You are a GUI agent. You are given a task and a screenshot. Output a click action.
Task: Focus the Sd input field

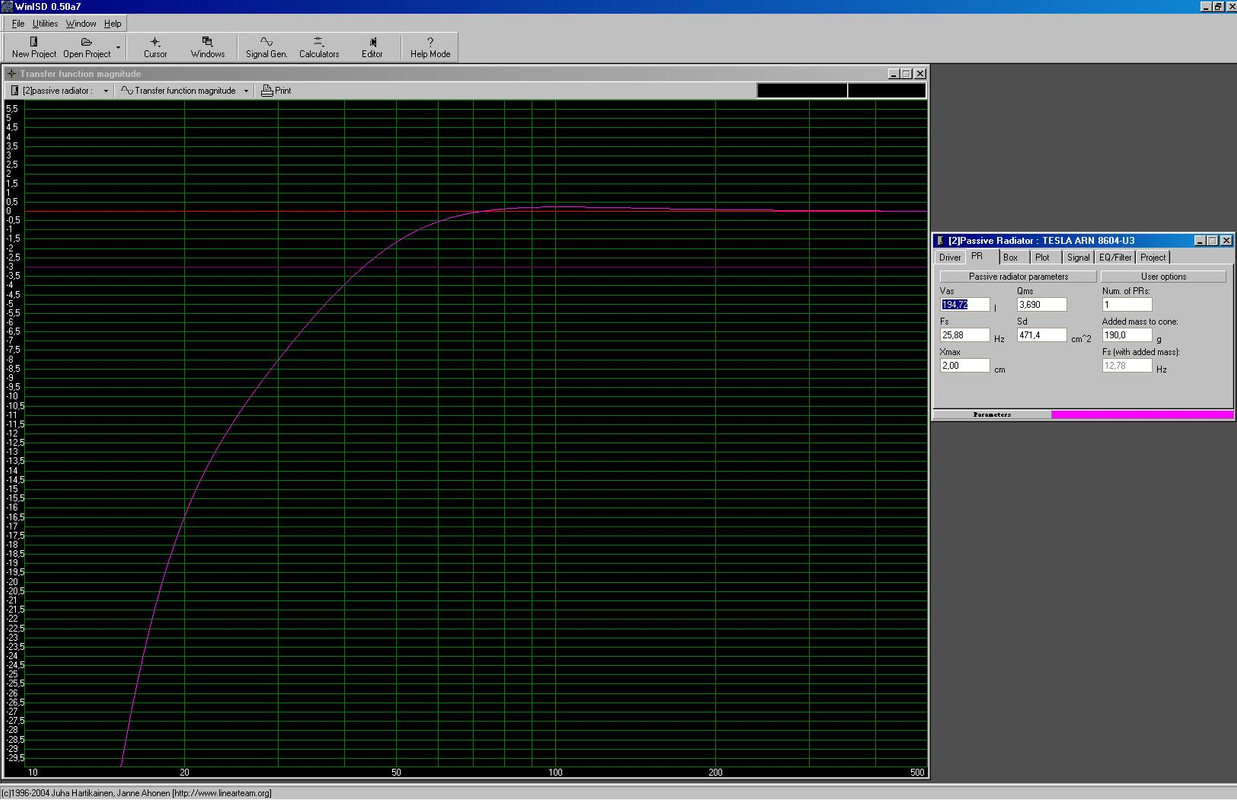coord(1042,335)
